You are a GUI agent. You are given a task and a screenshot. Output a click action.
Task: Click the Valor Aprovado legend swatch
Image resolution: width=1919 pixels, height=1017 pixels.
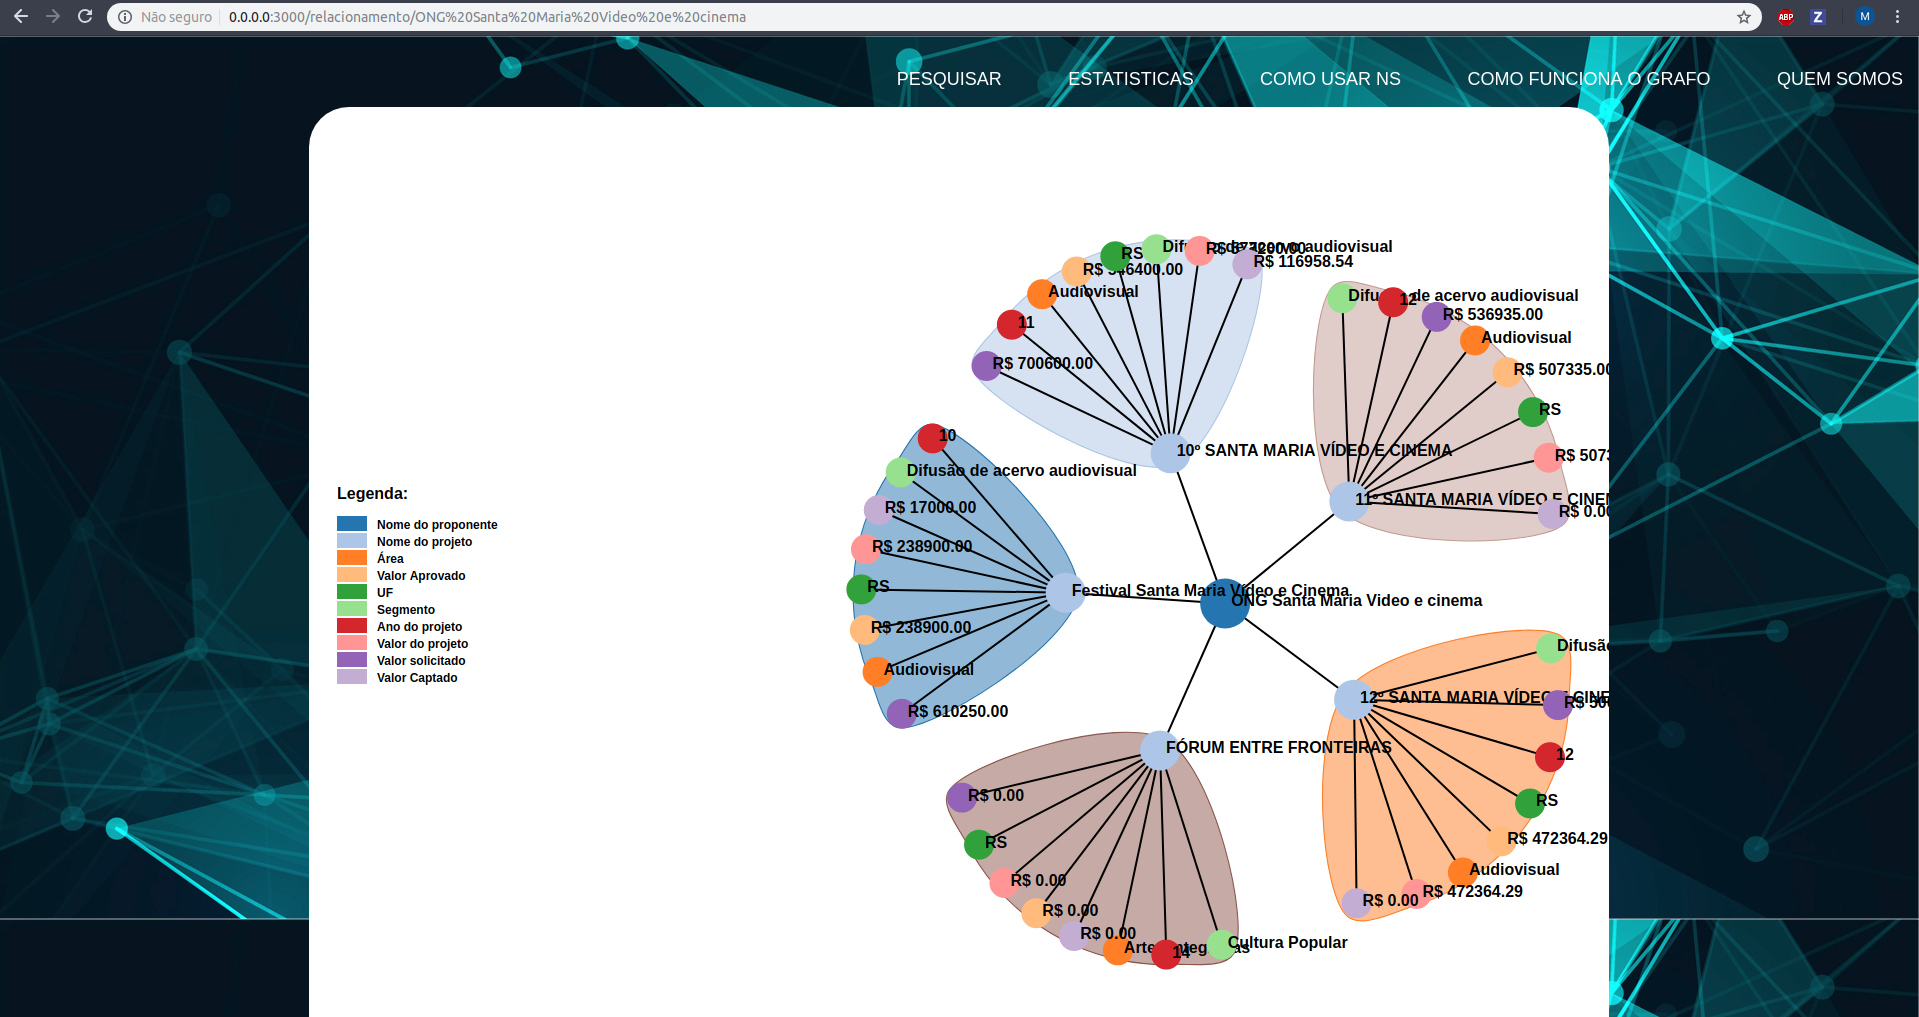(x=352, y=575)
